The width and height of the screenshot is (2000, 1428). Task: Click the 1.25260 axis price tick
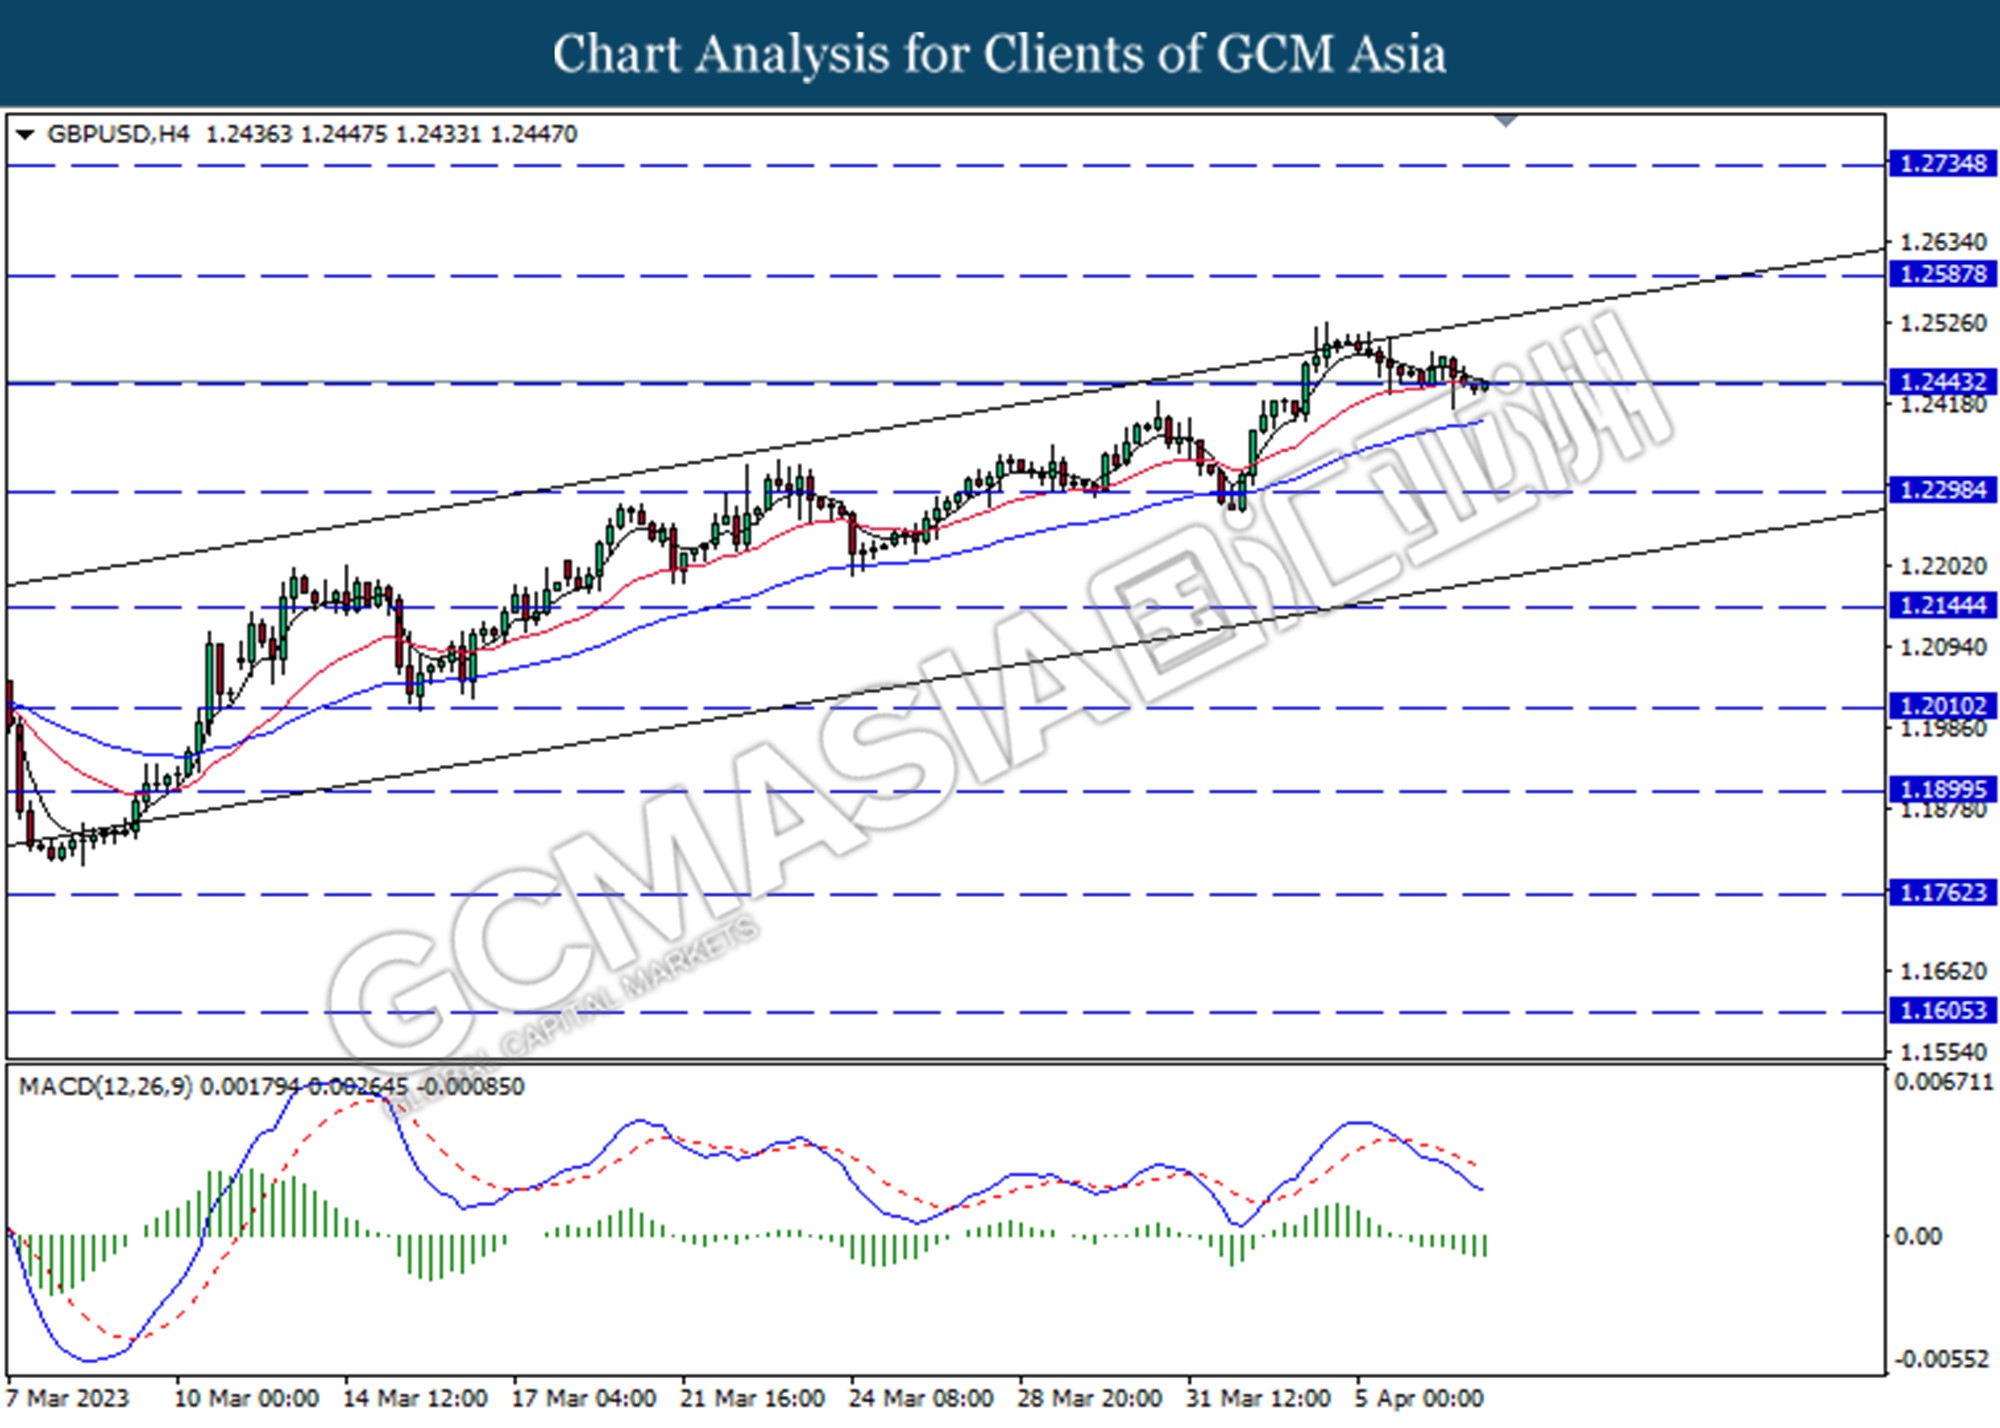1942,323
